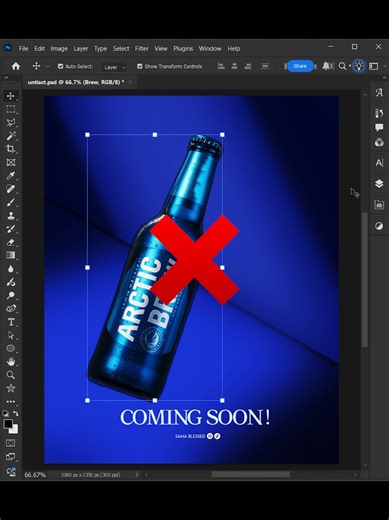
Task: Expand the status bar info arrow
Action: tap(137, 475)
